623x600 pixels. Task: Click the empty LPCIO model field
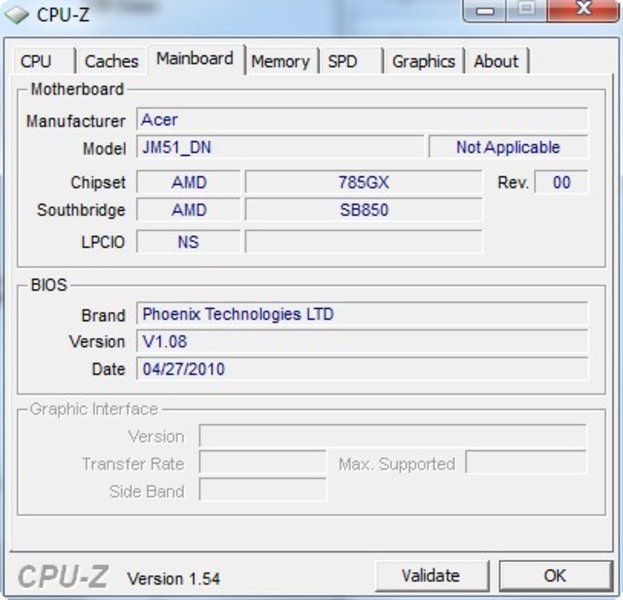click(x=364, y=242)
